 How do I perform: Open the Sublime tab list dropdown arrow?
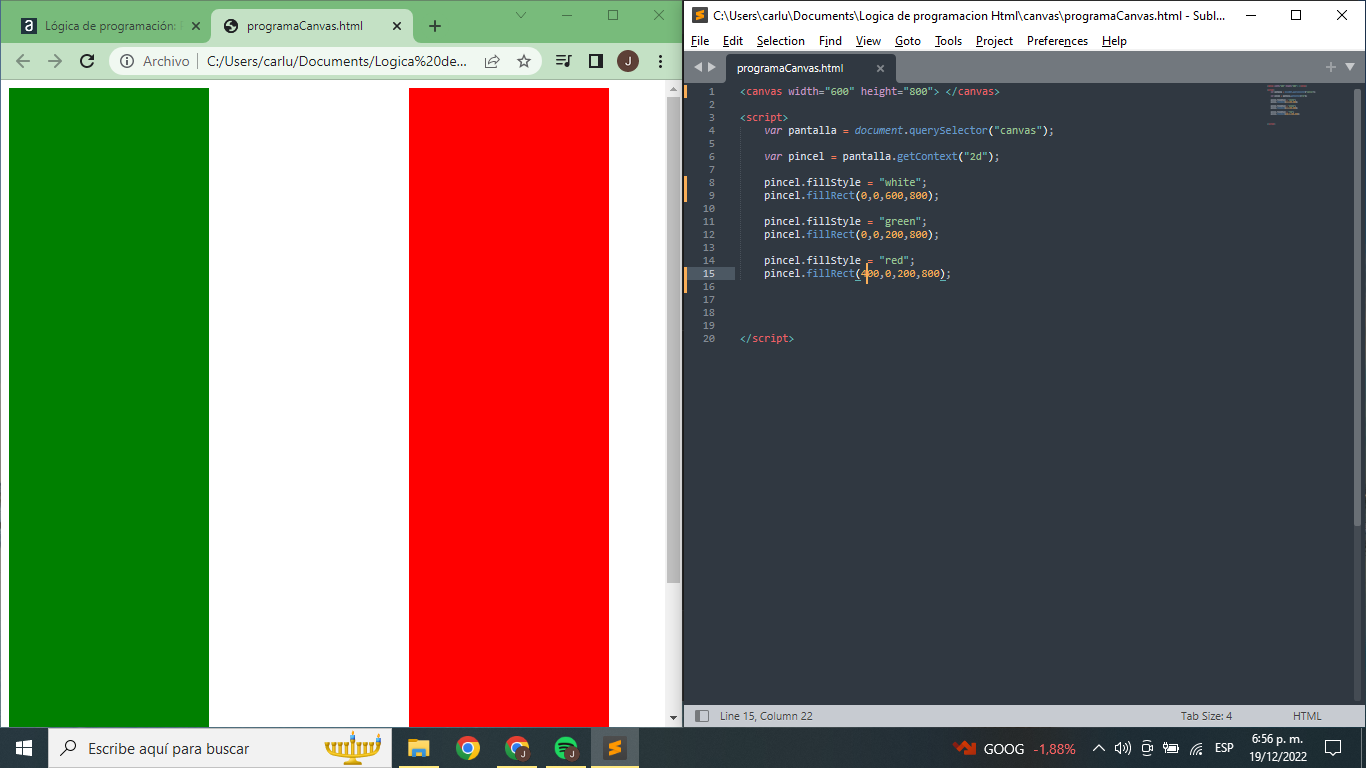click(x=1350, y=67)
